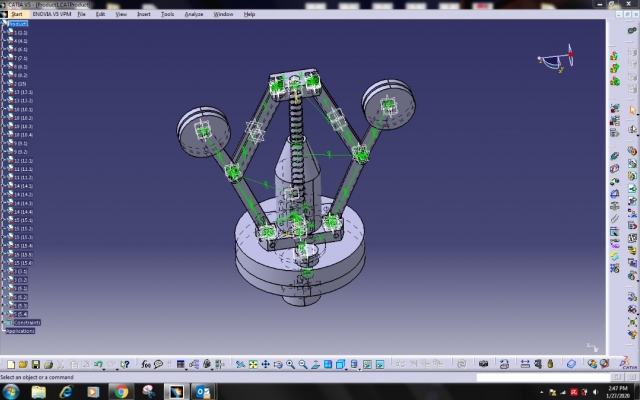Open the ENOVIA V5 VPM menu
The height and width of the screenshot is (400, 640).
tap(52, 14)
